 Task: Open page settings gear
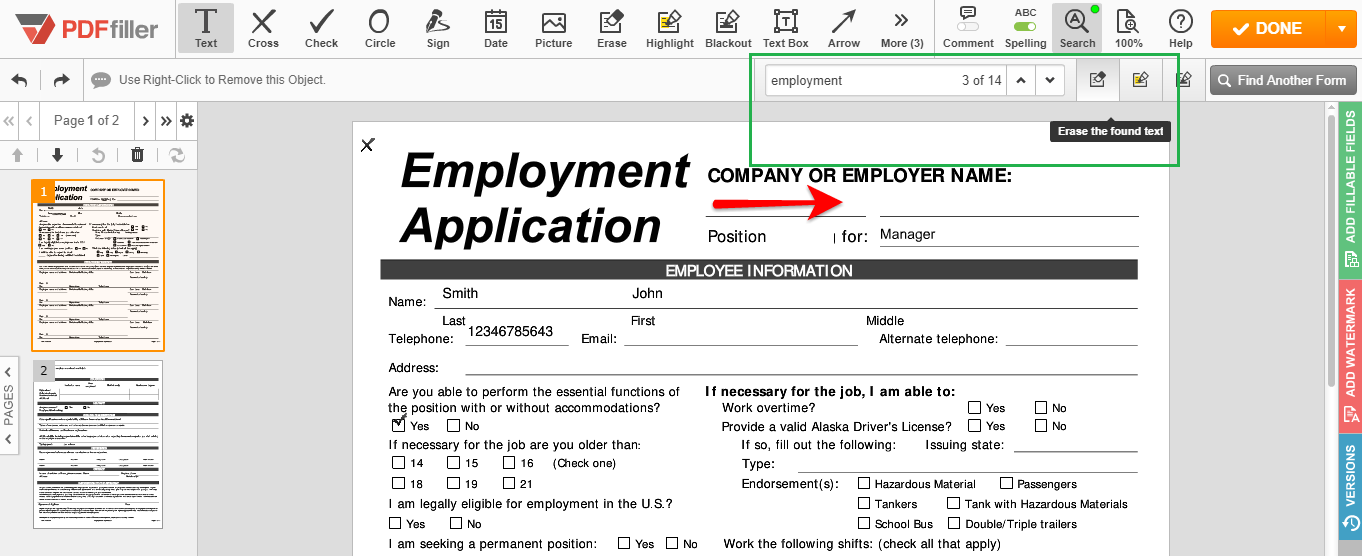coord(186,121)
